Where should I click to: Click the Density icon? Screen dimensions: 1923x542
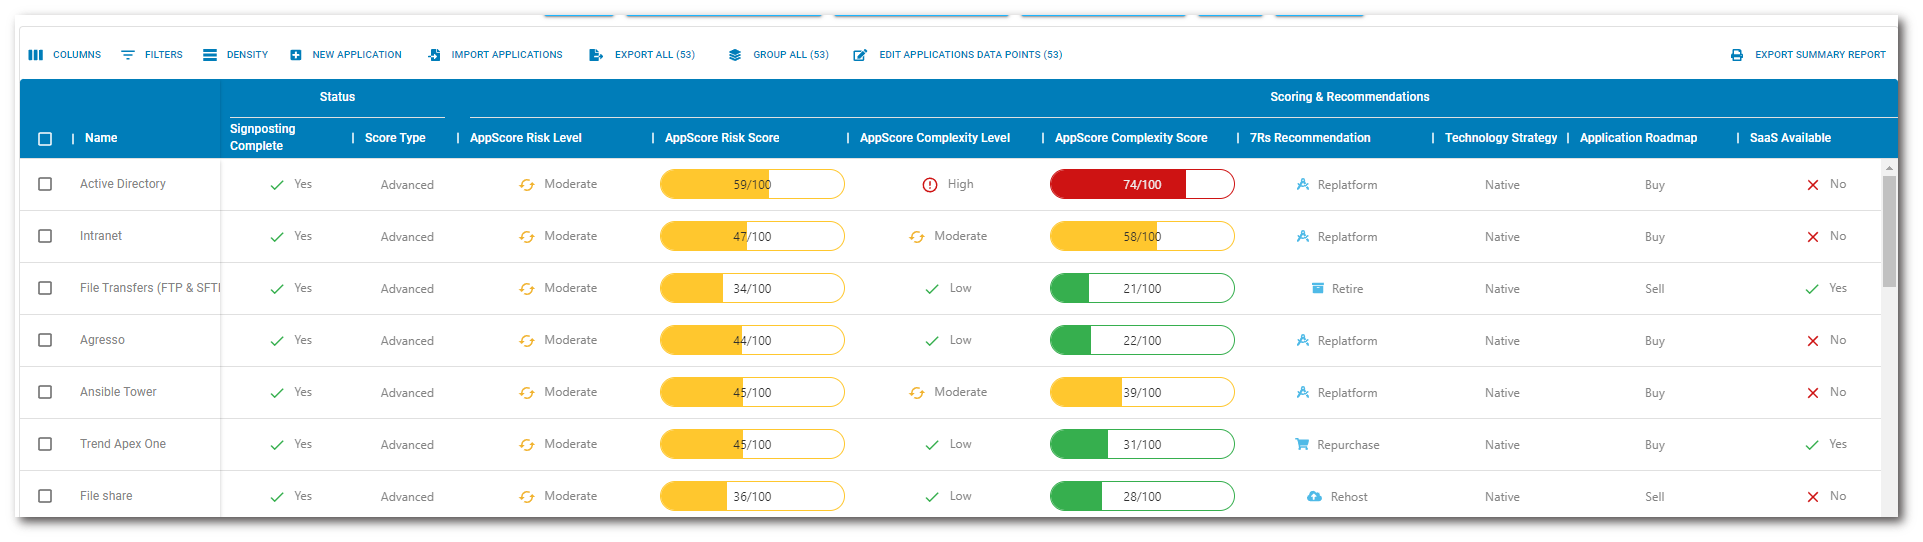(210, 55)
